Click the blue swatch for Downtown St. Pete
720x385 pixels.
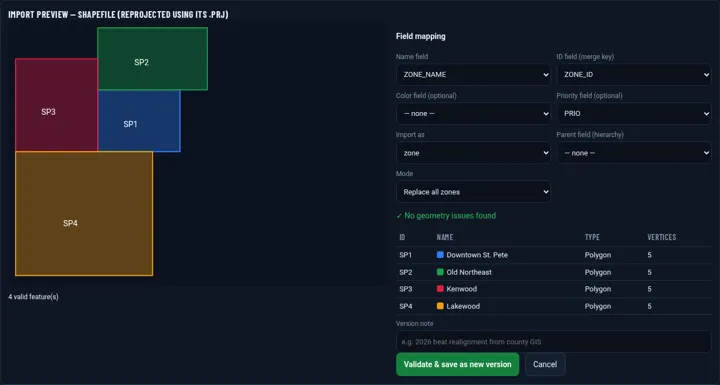click(x=440, y=255)
